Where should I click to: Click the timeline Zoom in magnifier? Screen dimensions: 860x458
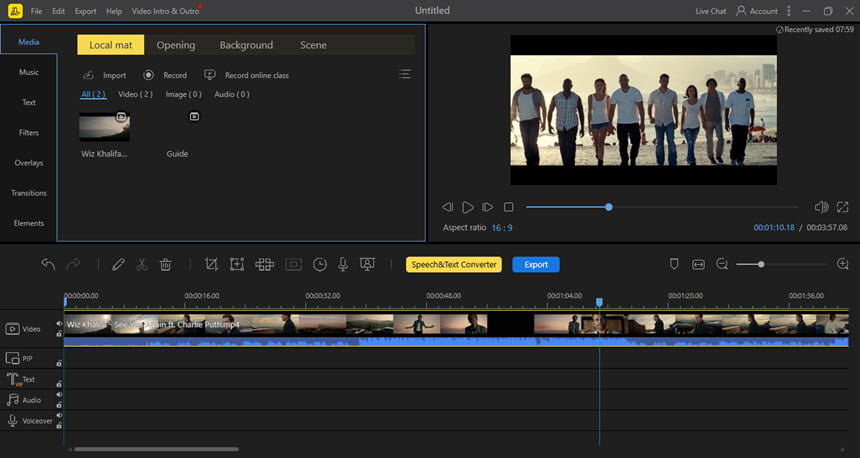click(x=843, y=264)
